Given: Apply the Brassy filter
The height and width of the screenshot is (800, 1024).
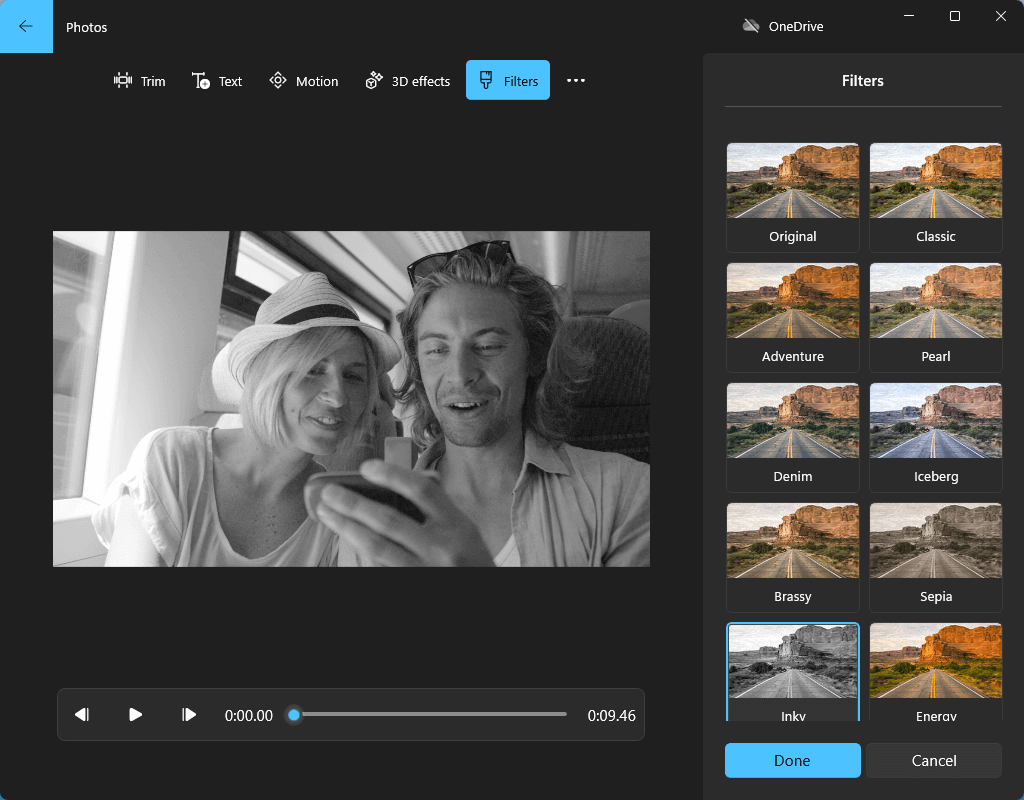Looking at the screenshot, I should [x=793, y=558].
